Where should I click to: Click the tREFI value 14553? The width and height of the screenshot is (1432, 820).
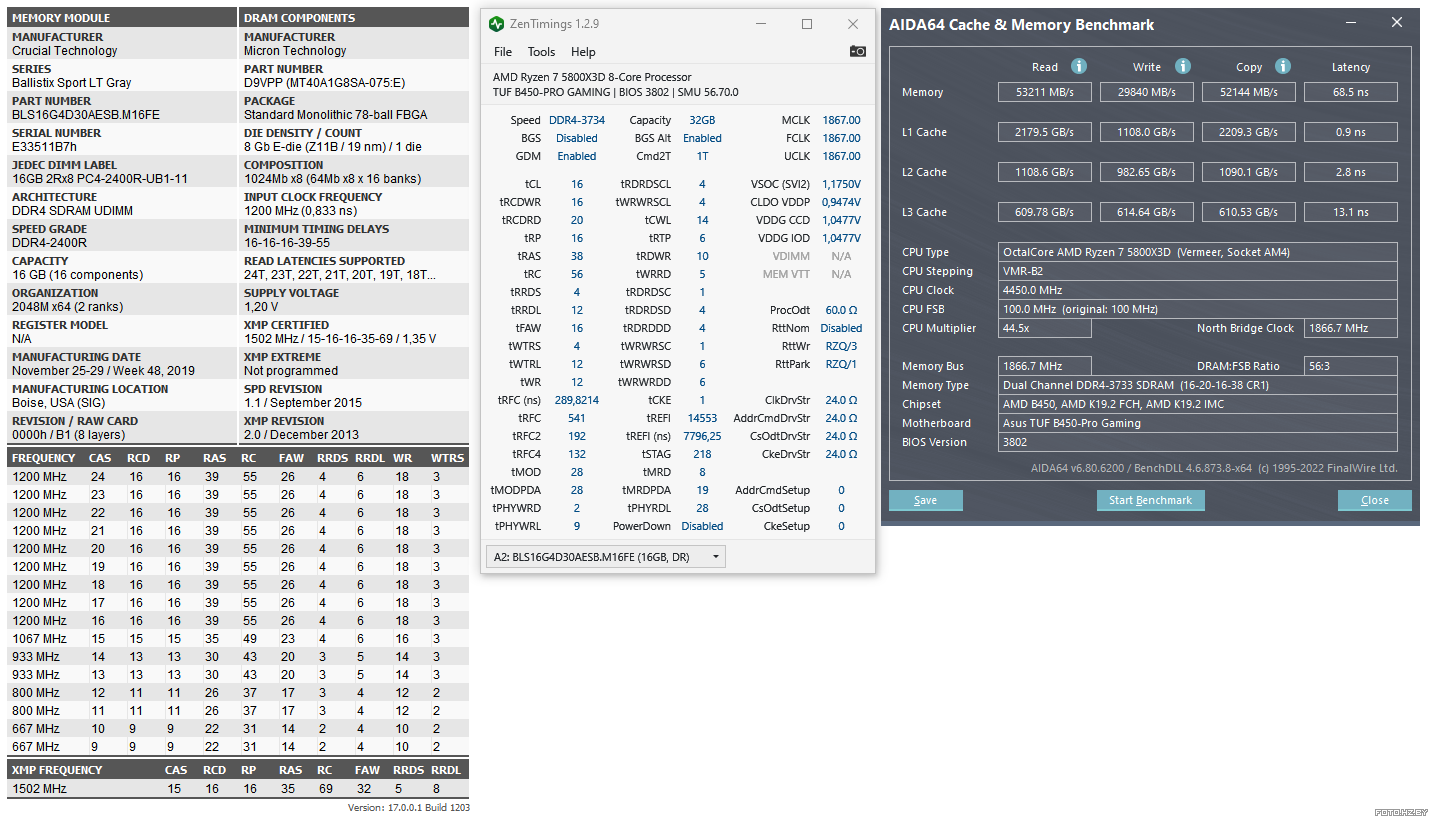tap(702, 418)
